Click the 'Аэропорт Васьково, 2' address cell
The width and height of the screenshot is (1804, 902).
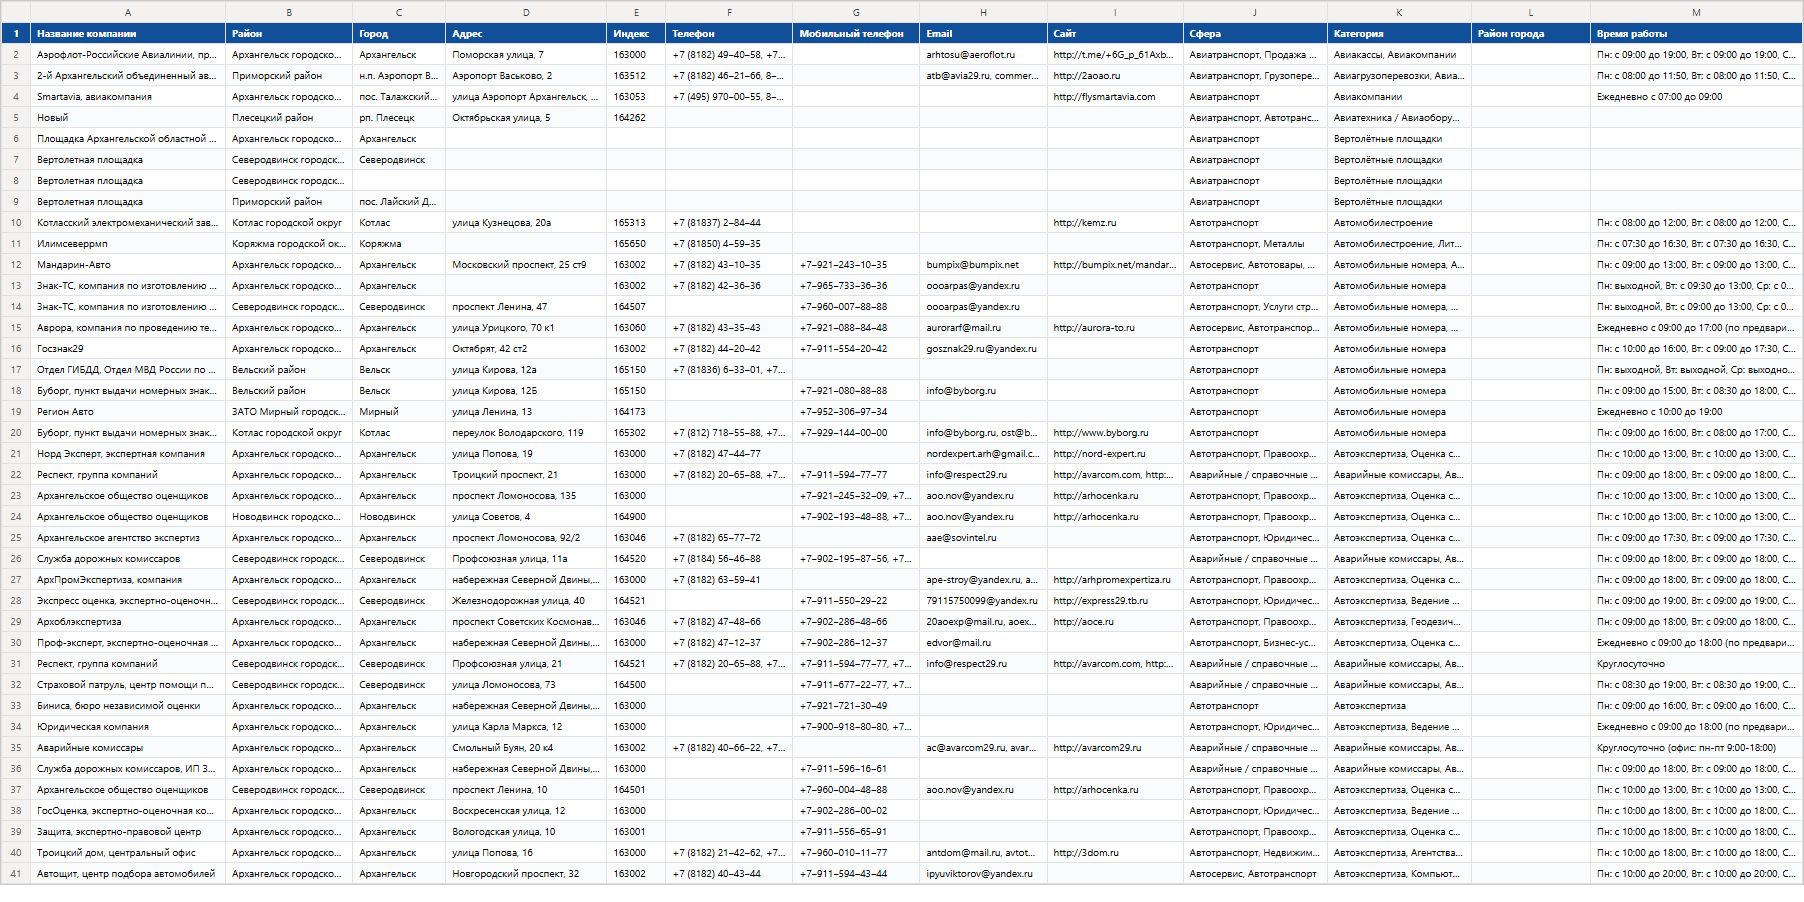[x=526, y=76]
